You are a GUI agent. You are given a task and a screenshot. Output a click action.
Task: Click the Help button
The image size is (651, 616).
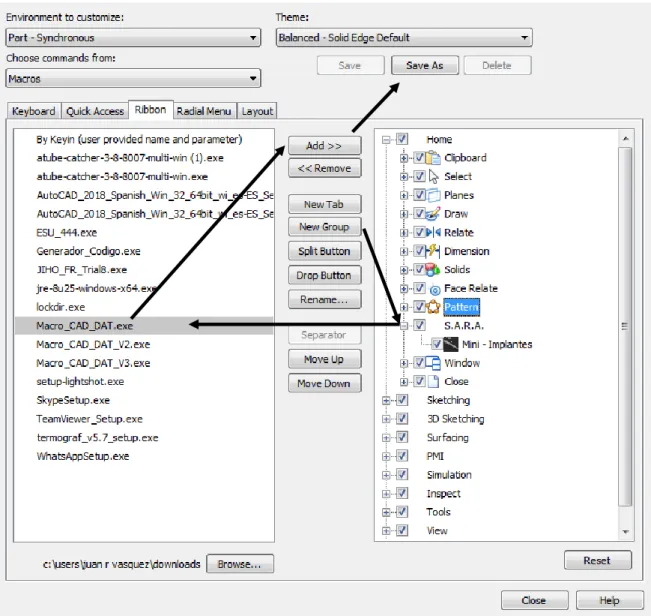[x=609, y=600]
